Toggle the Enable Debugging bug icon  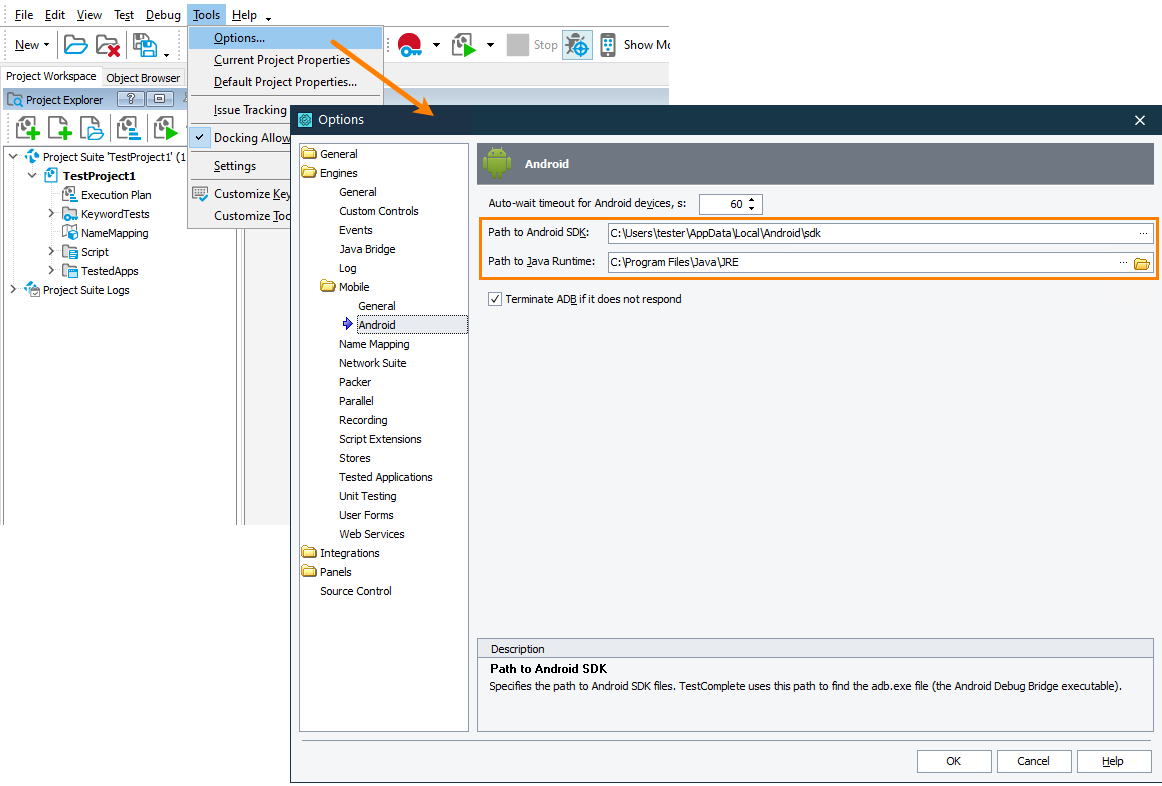tap(577, 45)
